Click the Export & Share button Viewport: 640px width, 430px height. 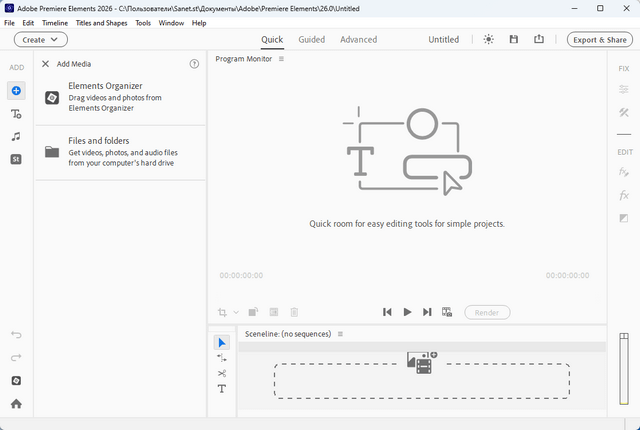[x=600, y=40]
